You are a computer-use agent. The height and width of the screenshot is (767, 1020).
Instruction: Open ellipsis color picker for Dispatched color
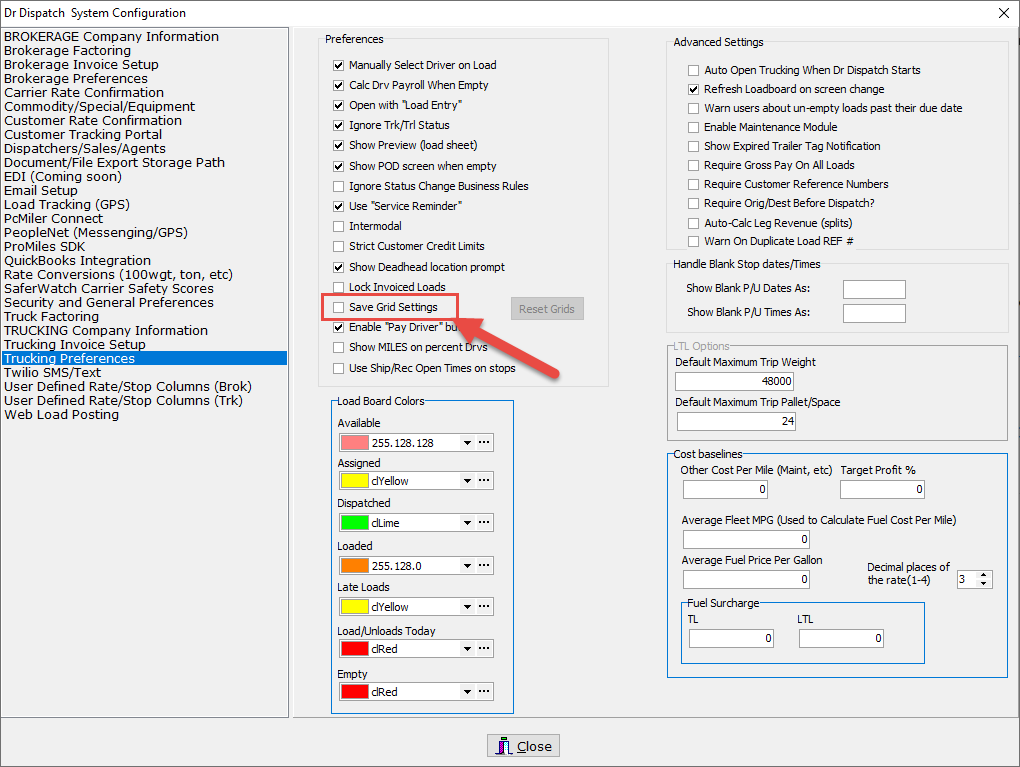coord(484,522)
